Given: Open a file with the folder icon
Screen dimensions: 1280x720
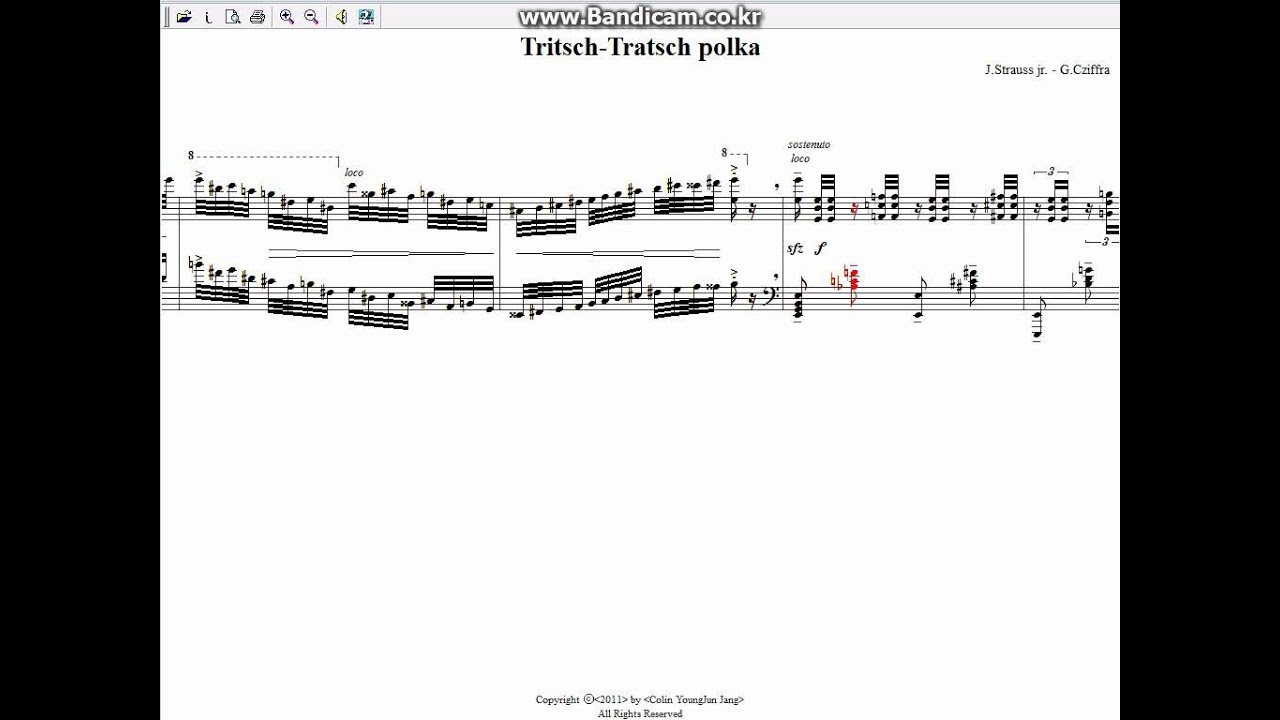Looking at the screenshot, I should 183,16.
